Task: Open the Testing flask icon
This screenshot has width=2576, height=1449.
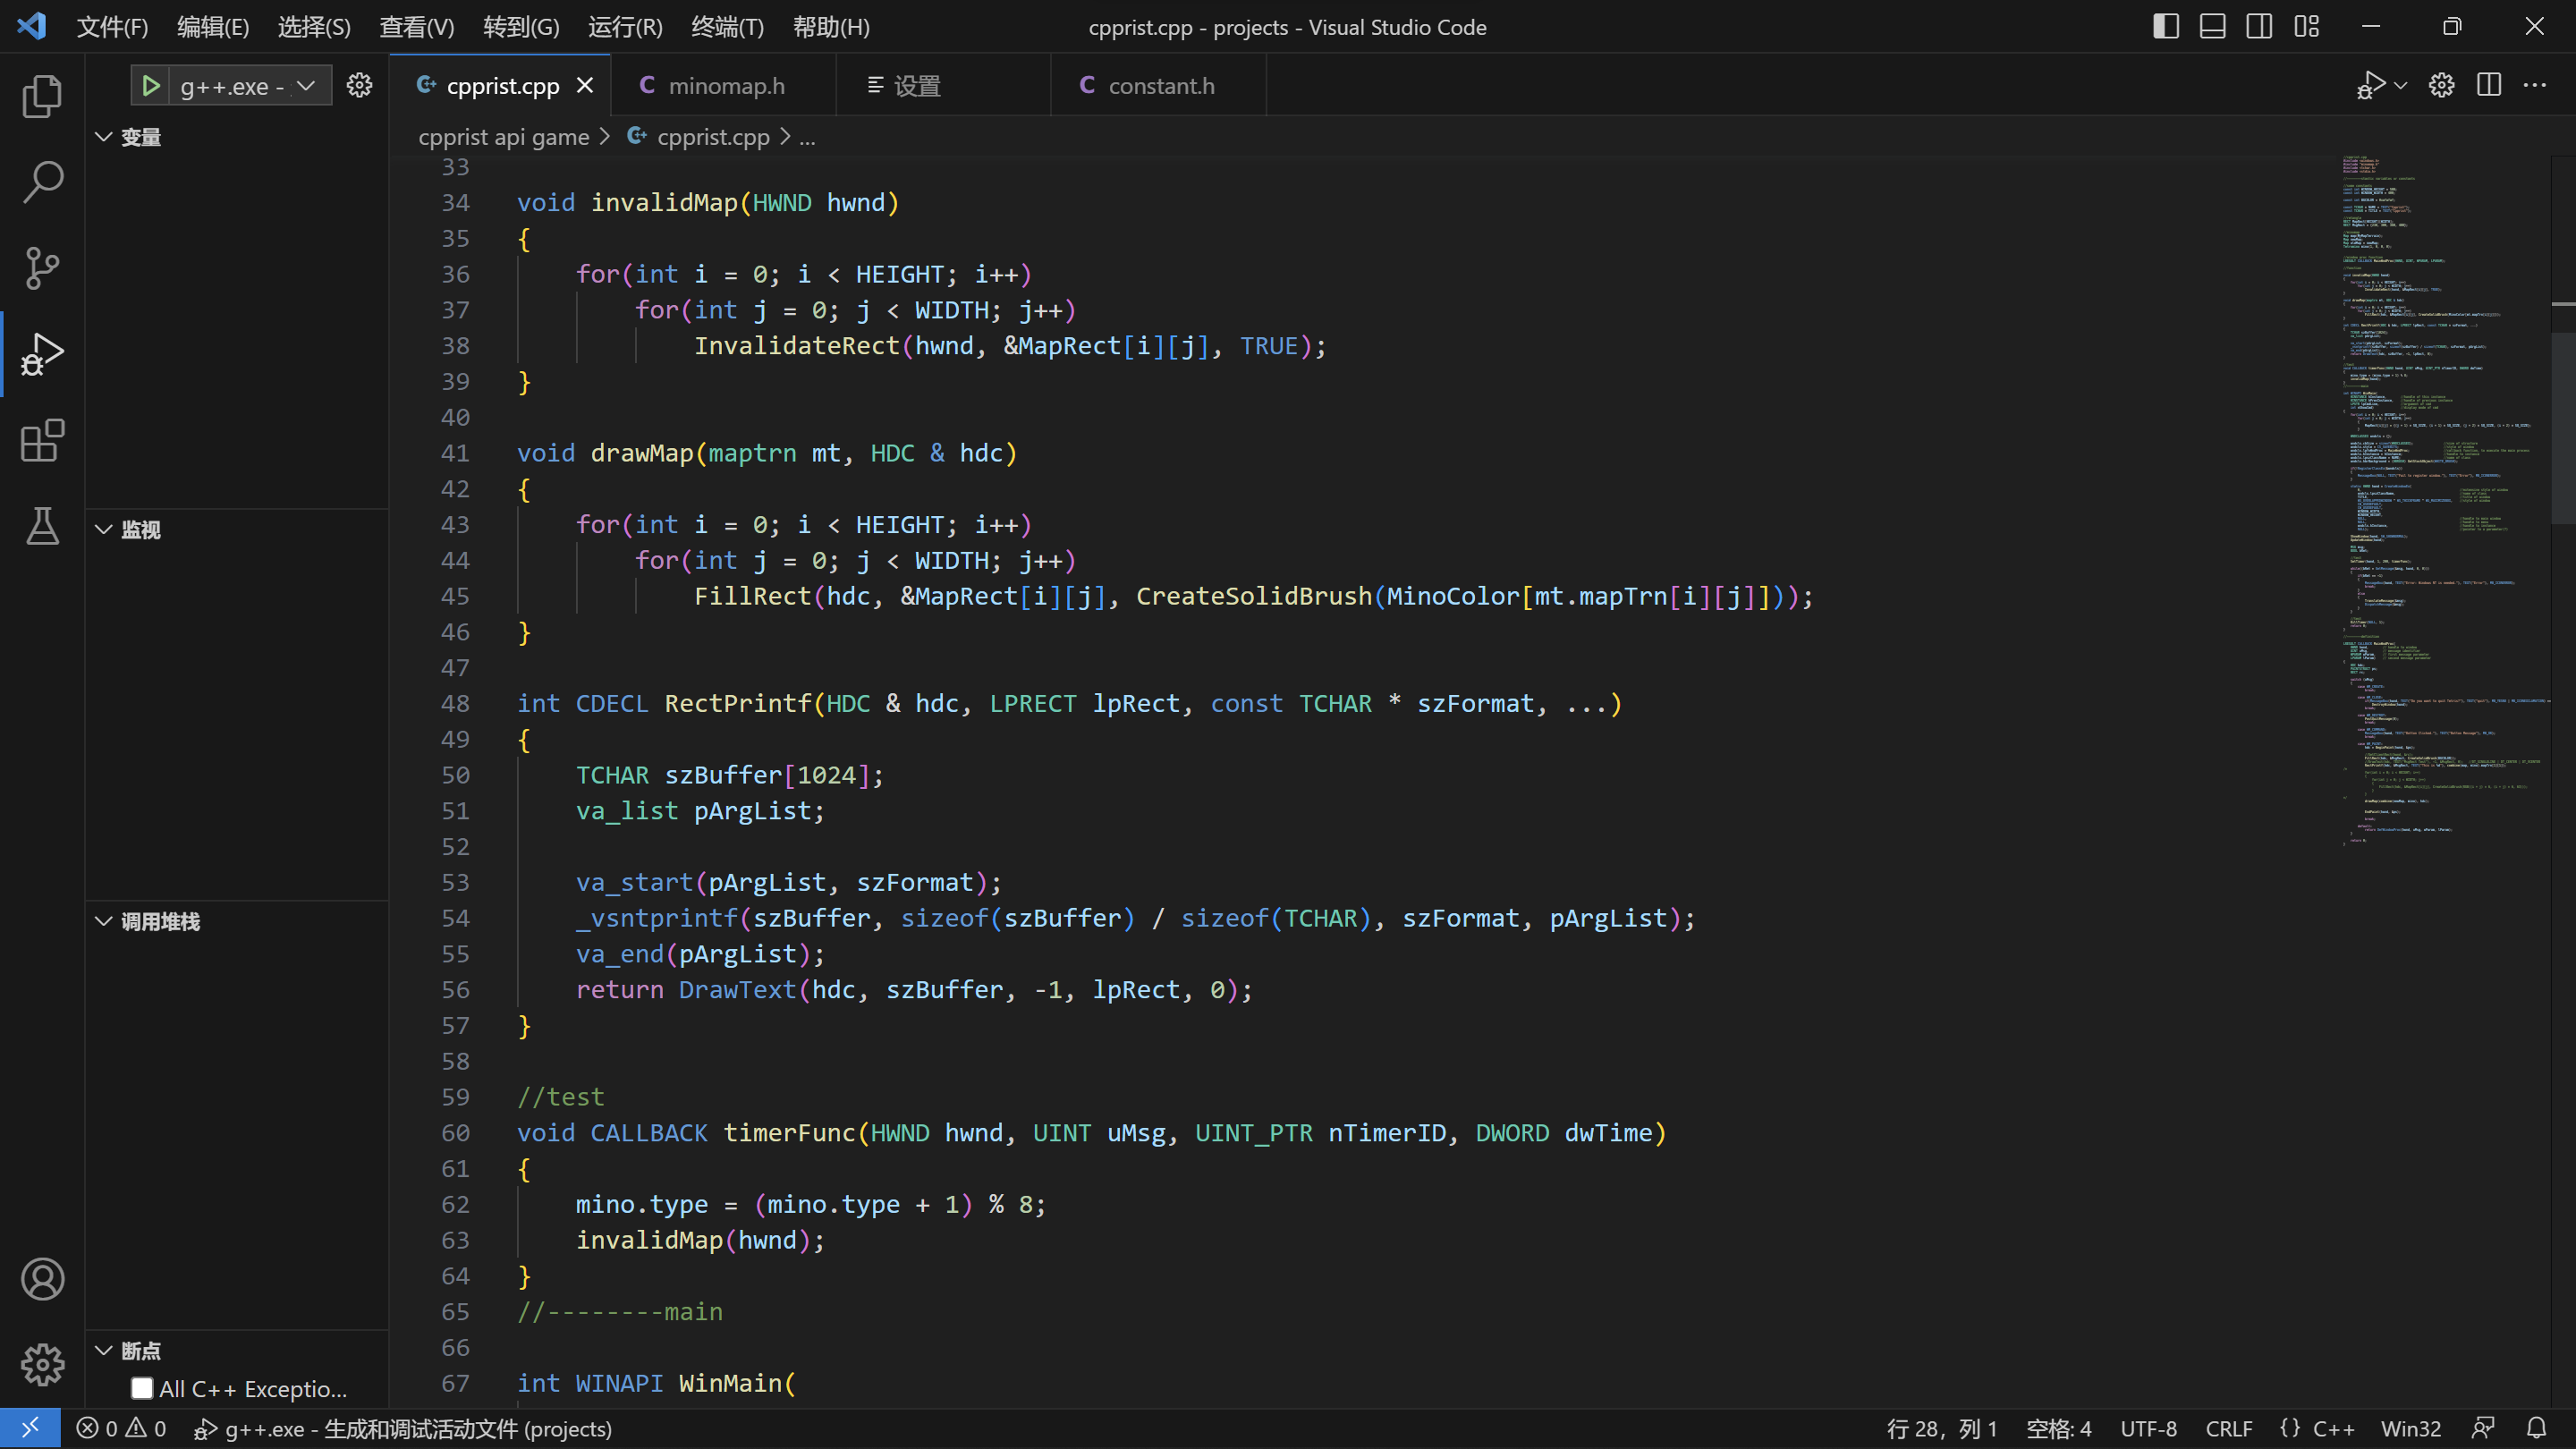Action: click(42, 526)
